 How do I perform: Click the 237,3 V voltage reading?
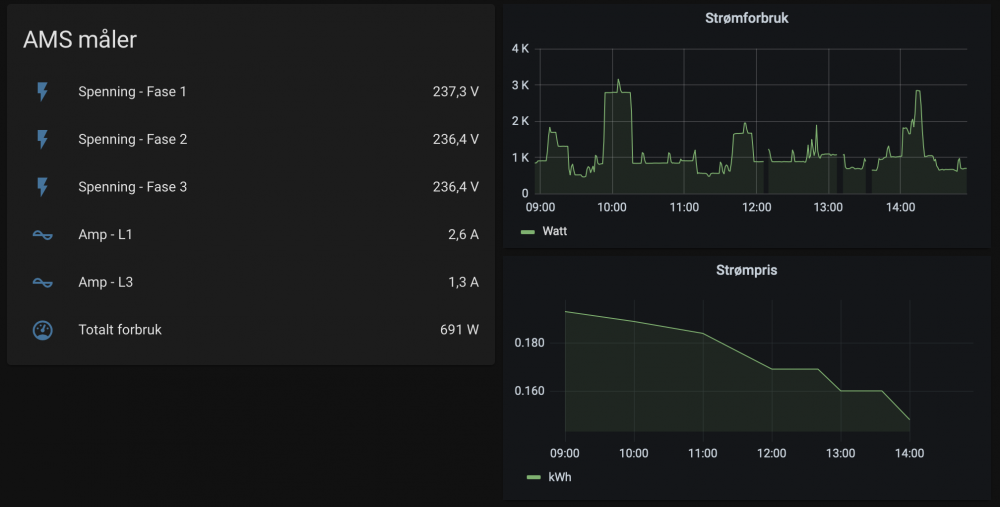[455, 92]
